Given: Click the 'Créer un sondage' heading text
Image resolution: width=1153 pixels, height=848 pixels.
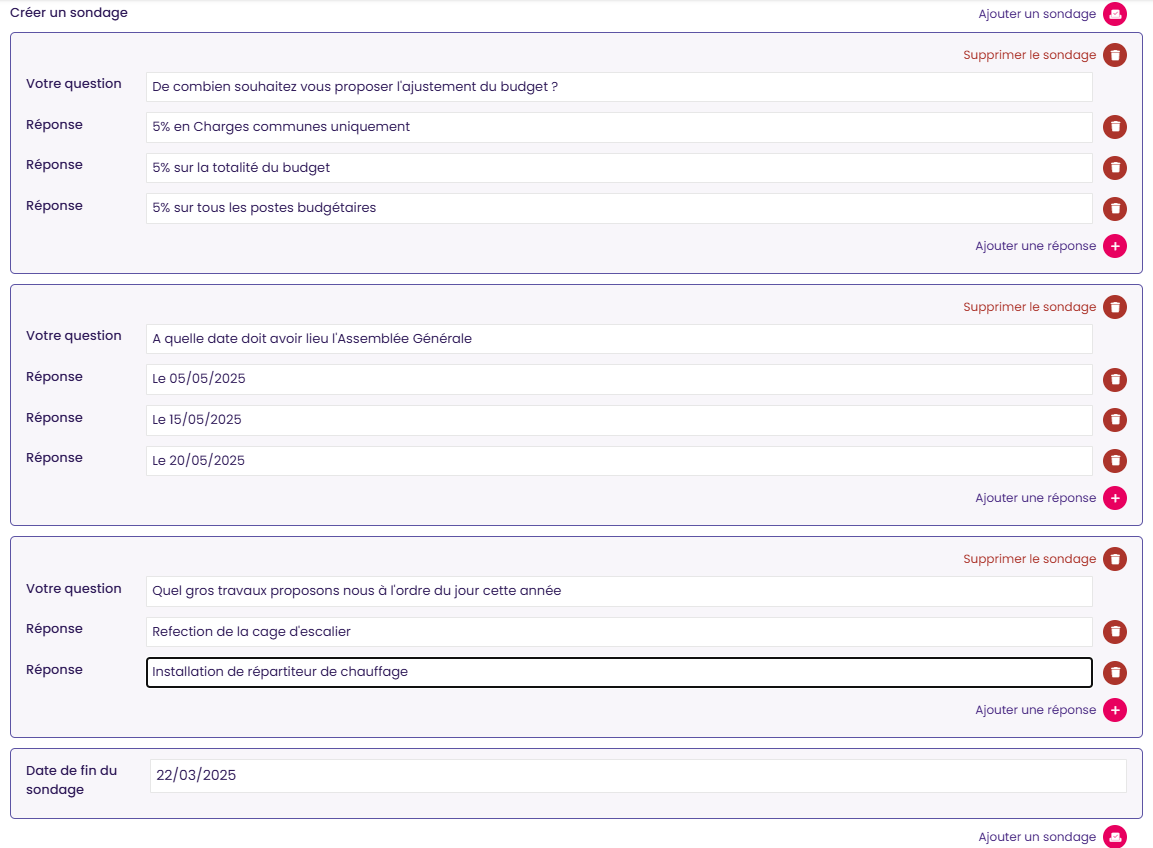Looking at the screenshot, I should pos(68,13).
